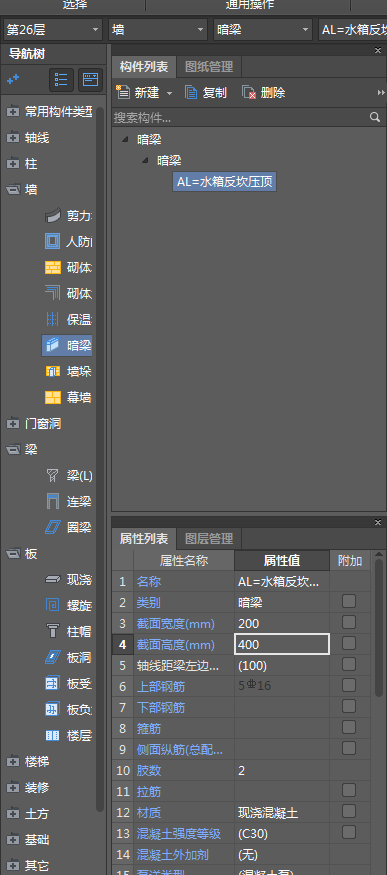
Task: Click the add-new plus icon in navigation tree
Action: [x=13, y=80]
